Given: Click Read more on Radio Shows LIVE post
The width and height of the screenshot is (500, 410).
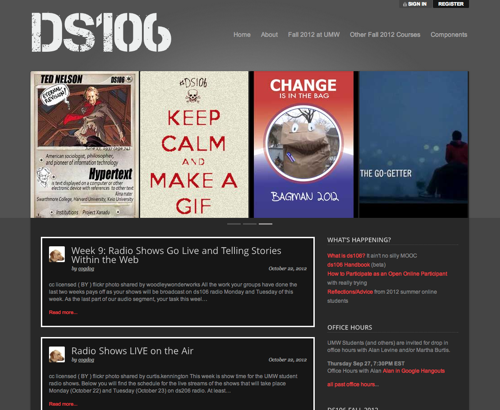Looking at the screenshot, I should pyautogui.click(x=63, y=404).
